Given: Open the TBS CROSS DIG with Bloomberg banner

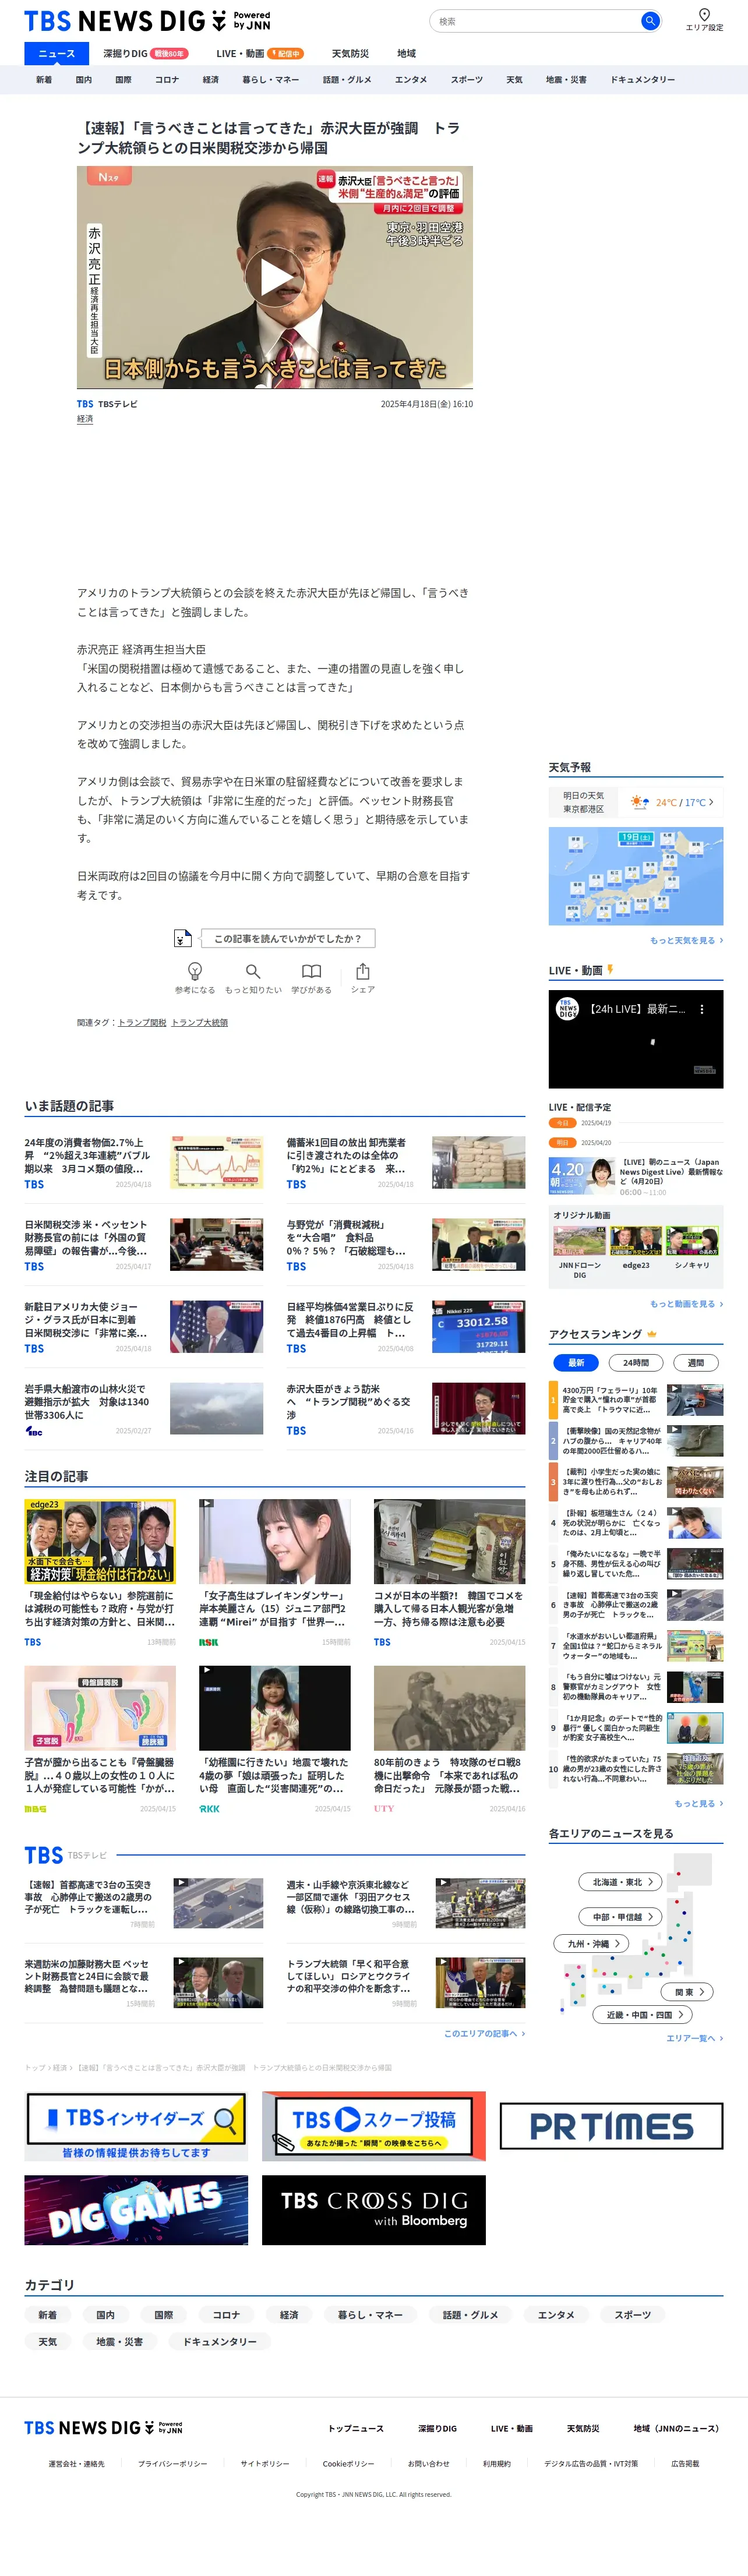Looking at the screenshot, I should click(x=374, y=2210).
